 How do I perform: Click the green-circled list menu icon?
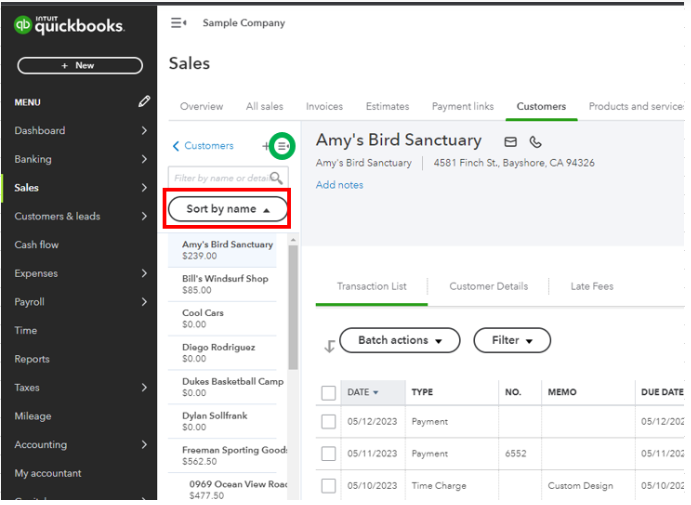(x=283, y=146)
